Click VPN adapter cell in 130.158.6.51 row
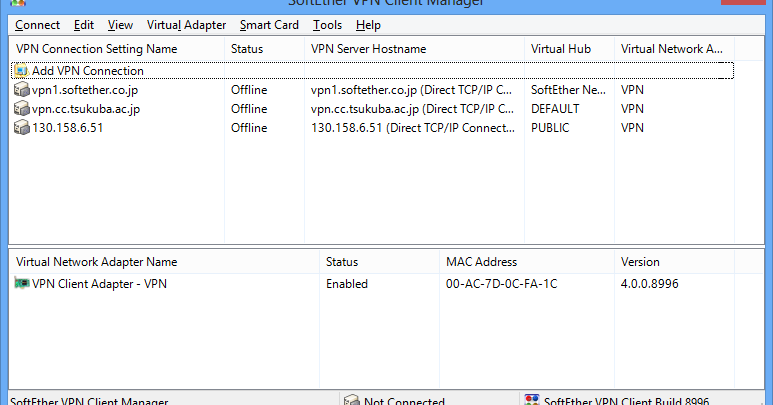 (x=632, y=128)
